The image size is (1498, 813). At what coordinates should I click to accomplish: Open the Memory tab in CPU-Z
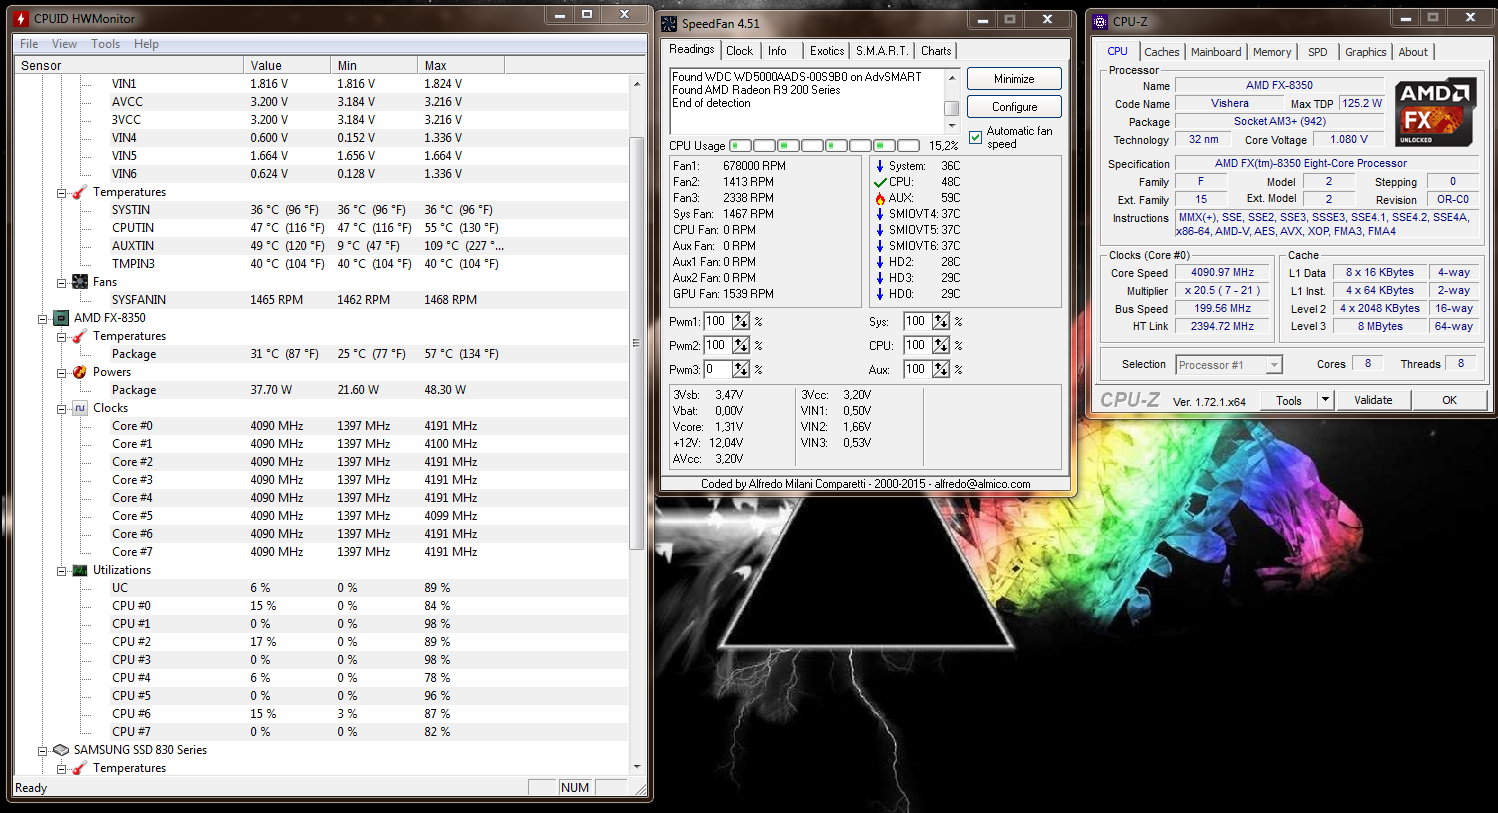coord(1272,52)
